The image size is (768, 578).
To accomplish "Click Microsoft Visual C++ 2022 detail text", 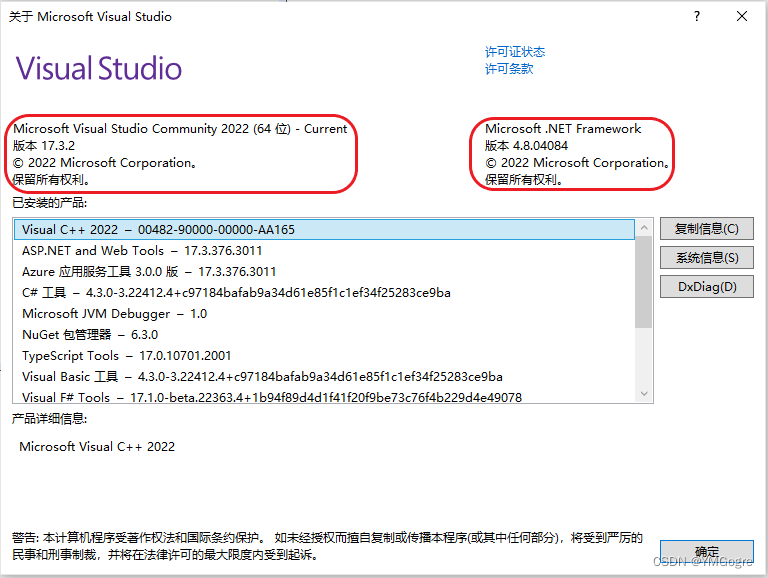I will [97, 447].
